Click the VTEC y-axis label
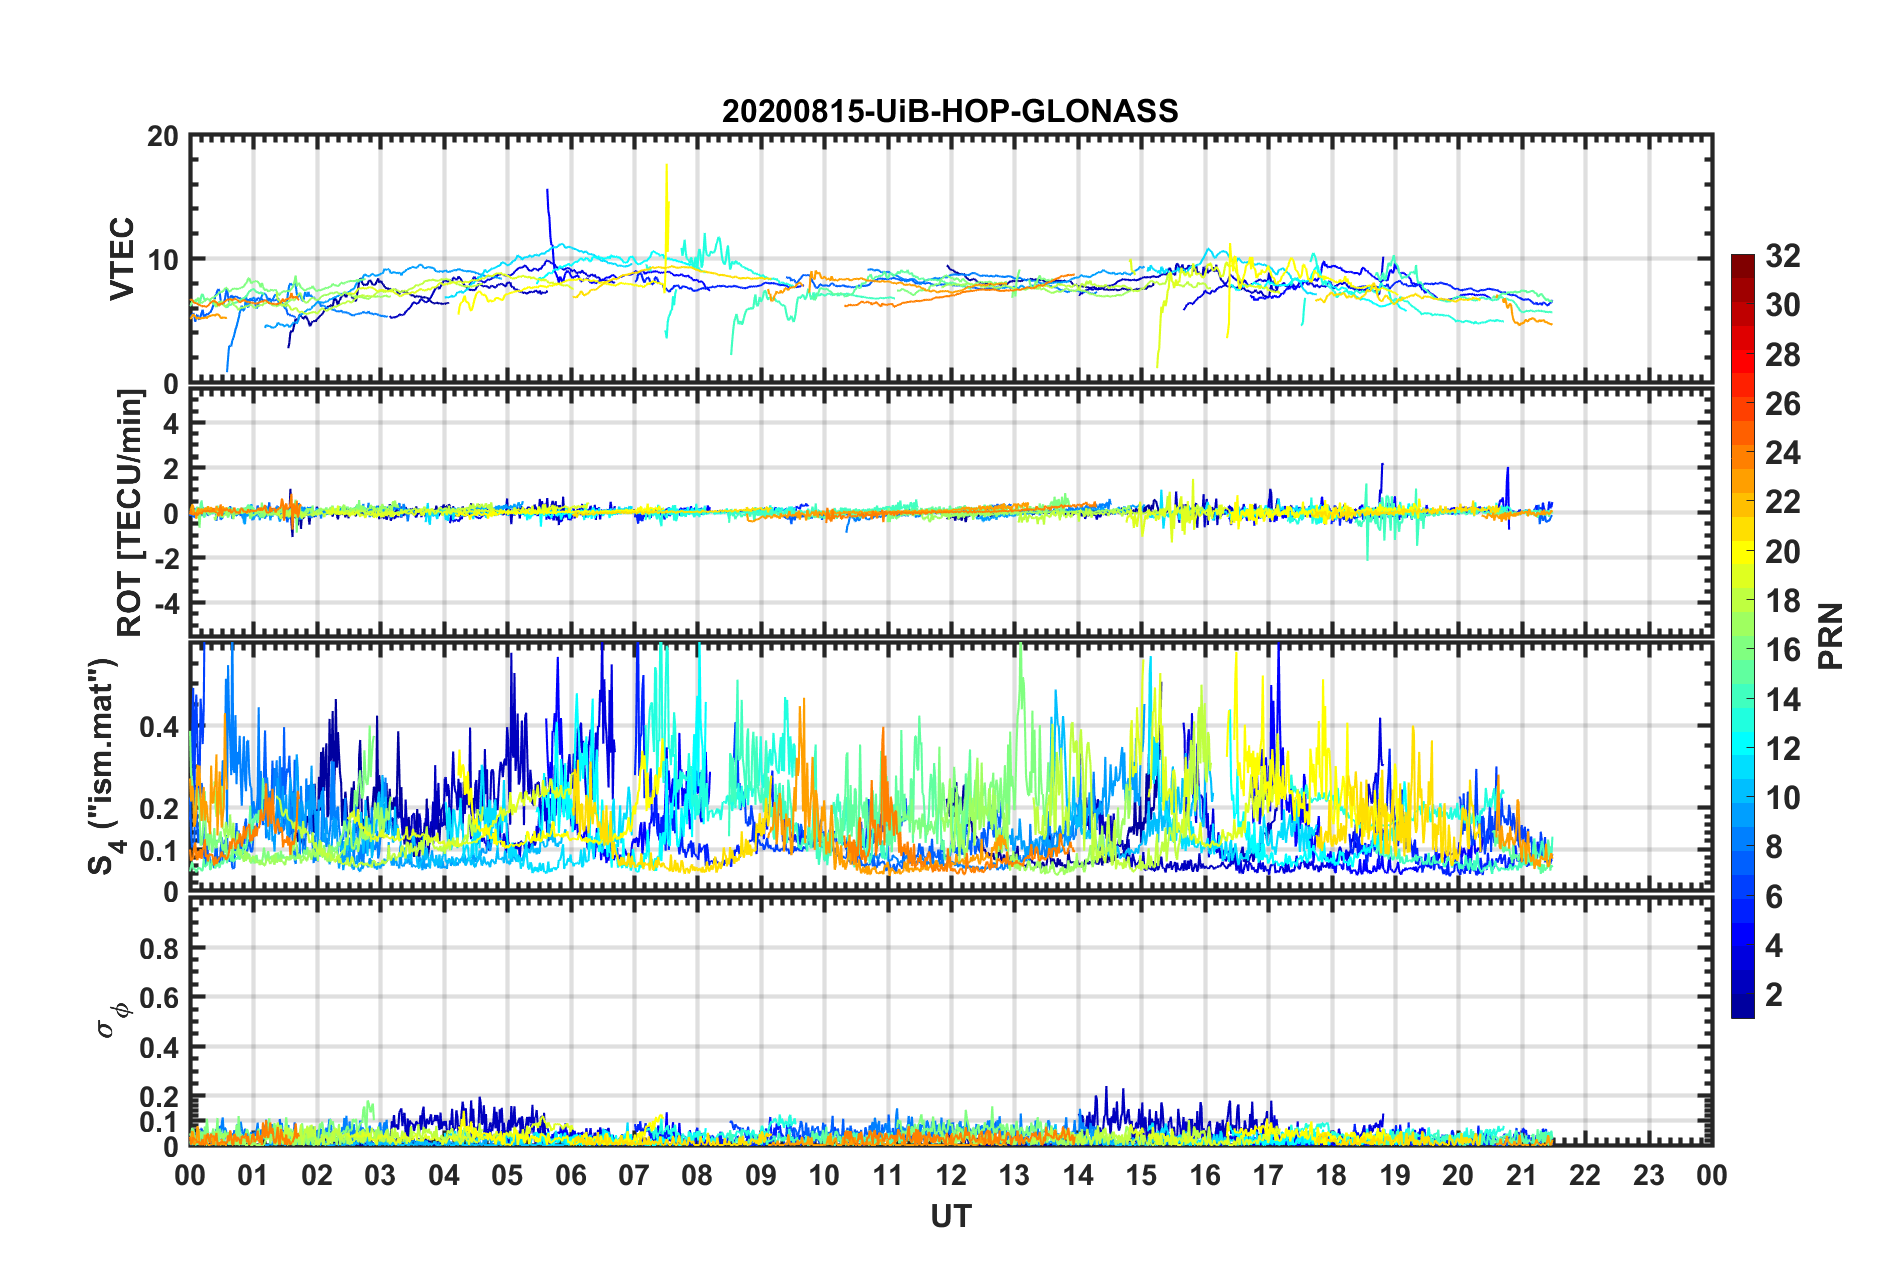 (x=122, y=259)
